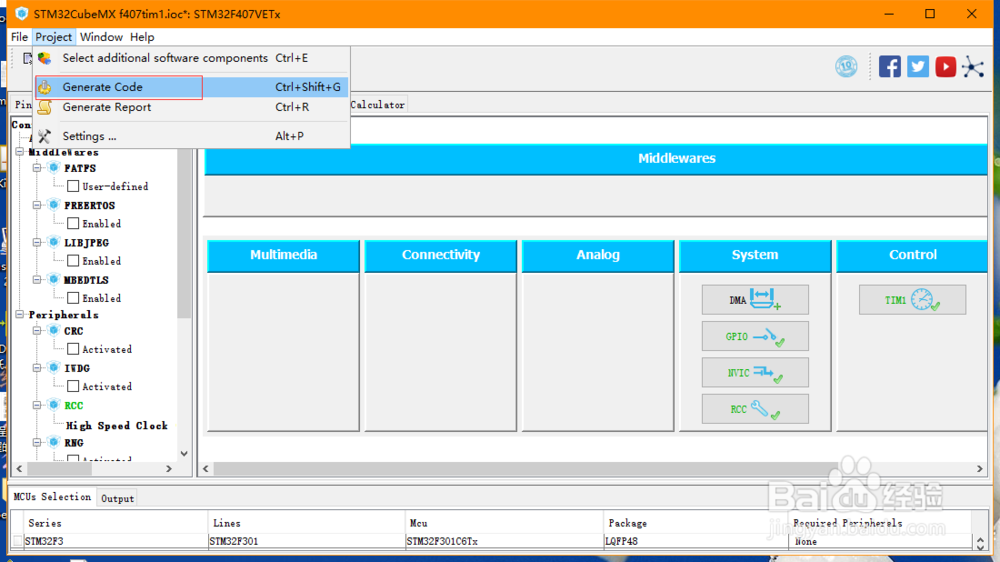This screenshot has width=1000, height=562.
Task: Click the 10 years anniversary badge icon
Action: [846, 66]
